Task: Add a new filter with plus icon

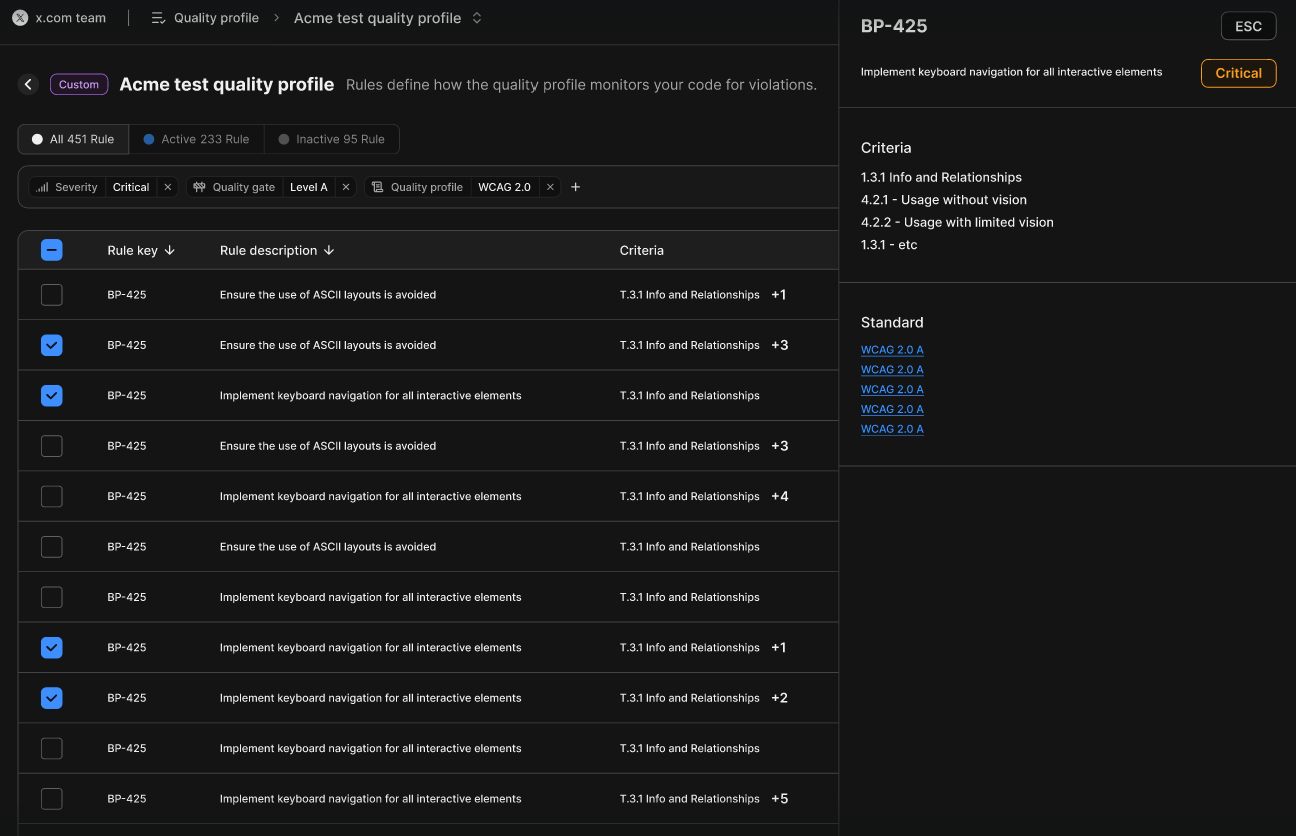Action: click(576, 187)
